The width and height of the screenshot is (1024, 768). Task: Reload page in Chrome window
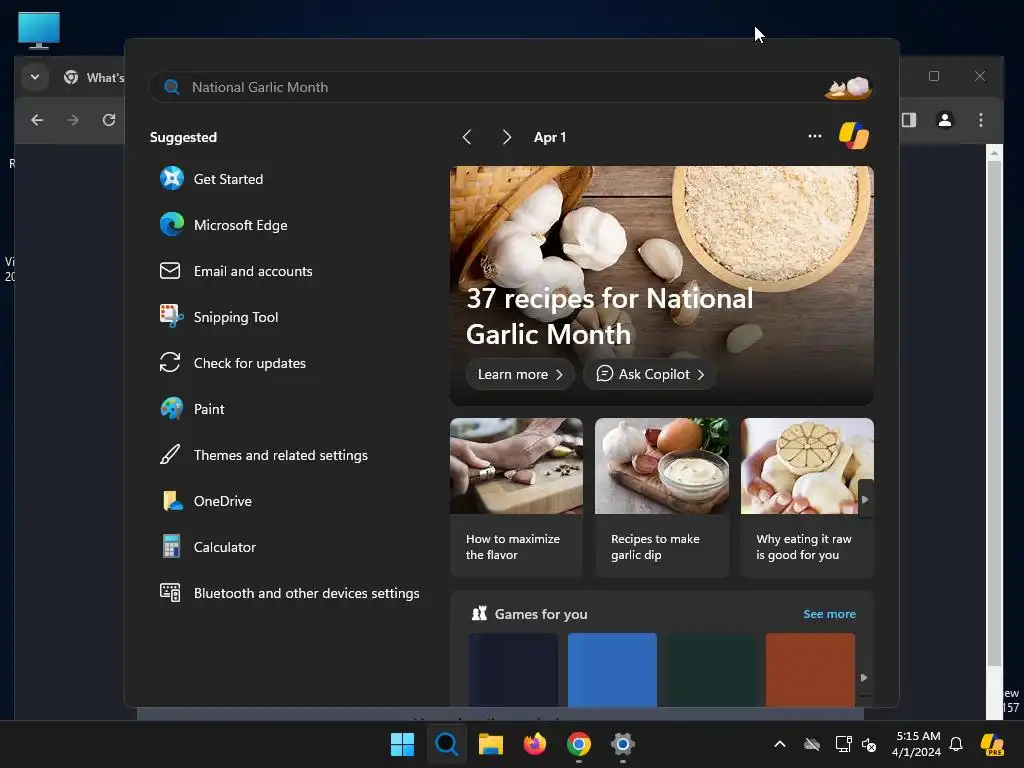[109, 120]
